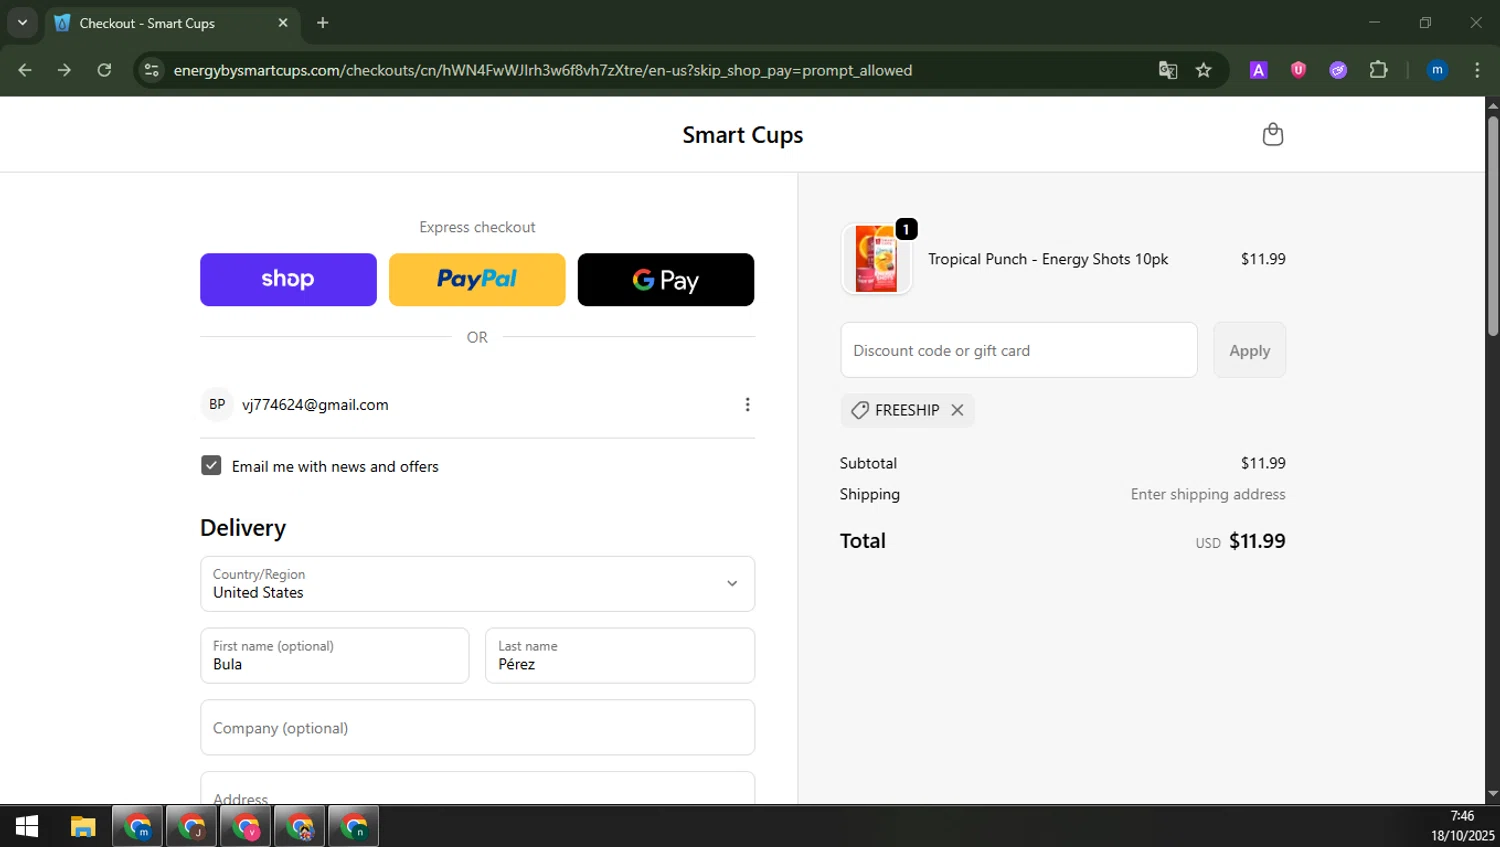
Task: Uncheck Email me with news and offers
Action: (211, 466)
